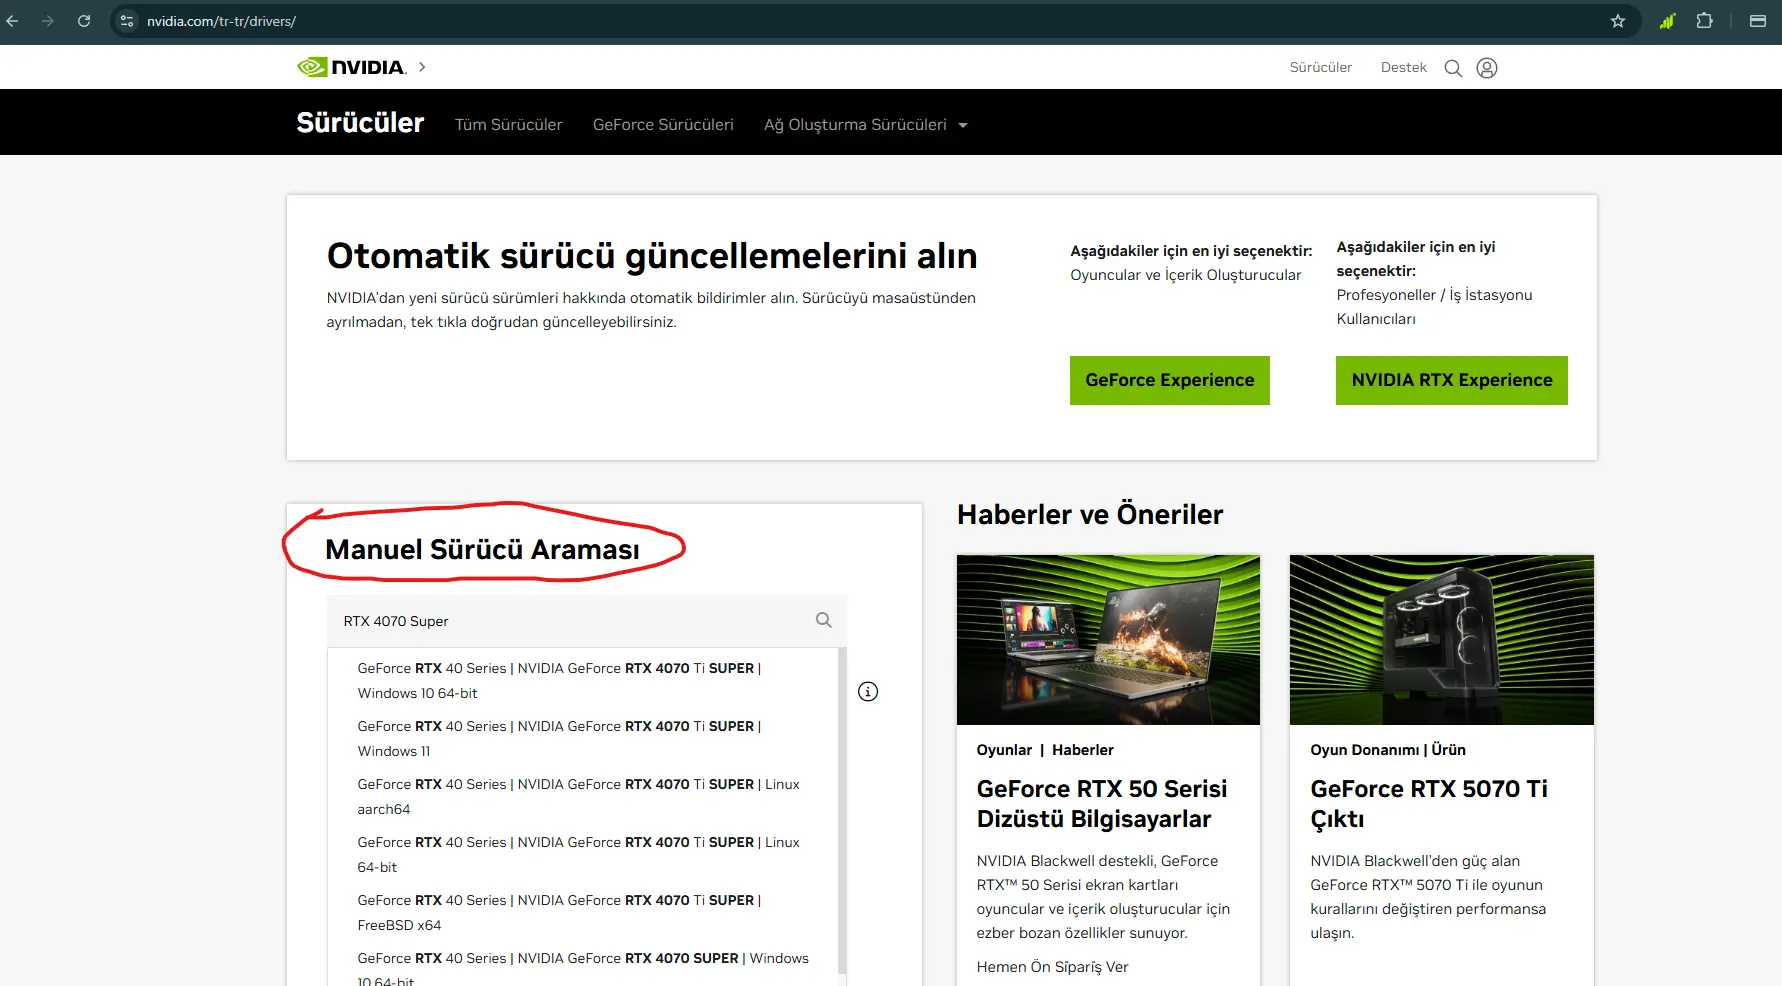Open the Destek link
Viewport: 1782px width, 986px height.
[1404, 67]
